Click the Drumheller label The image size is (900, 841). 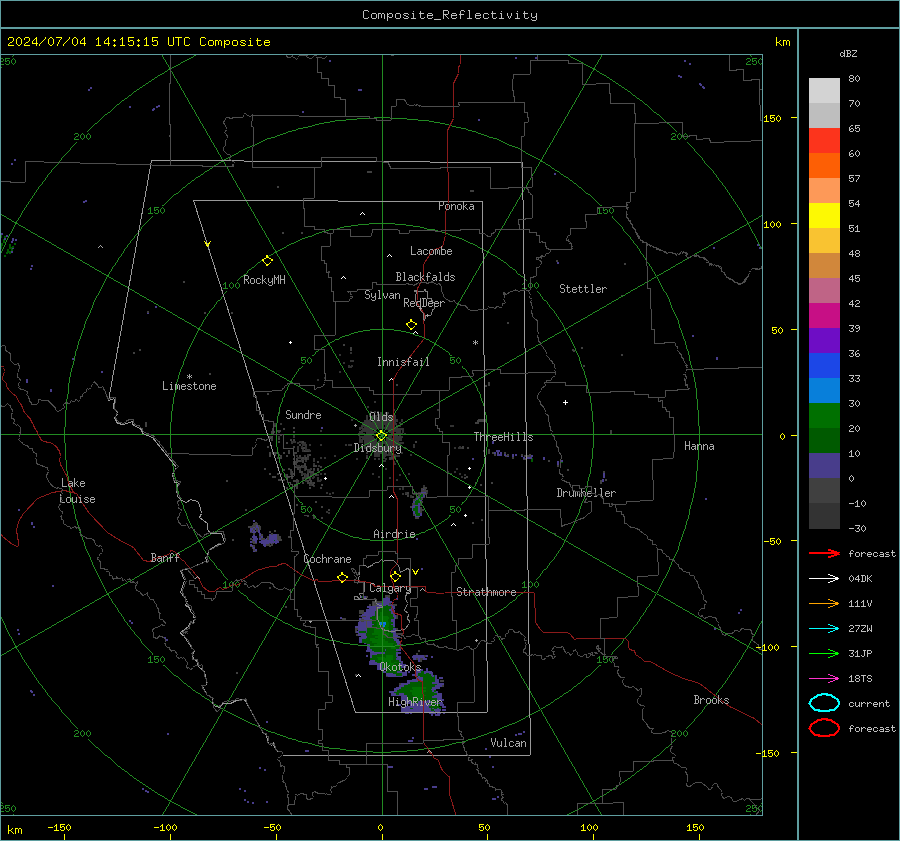click(x=586, y=493)
